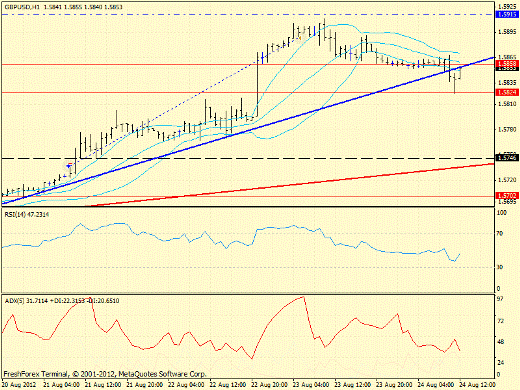Click the 23 Aug 12:00 time label

353,385
